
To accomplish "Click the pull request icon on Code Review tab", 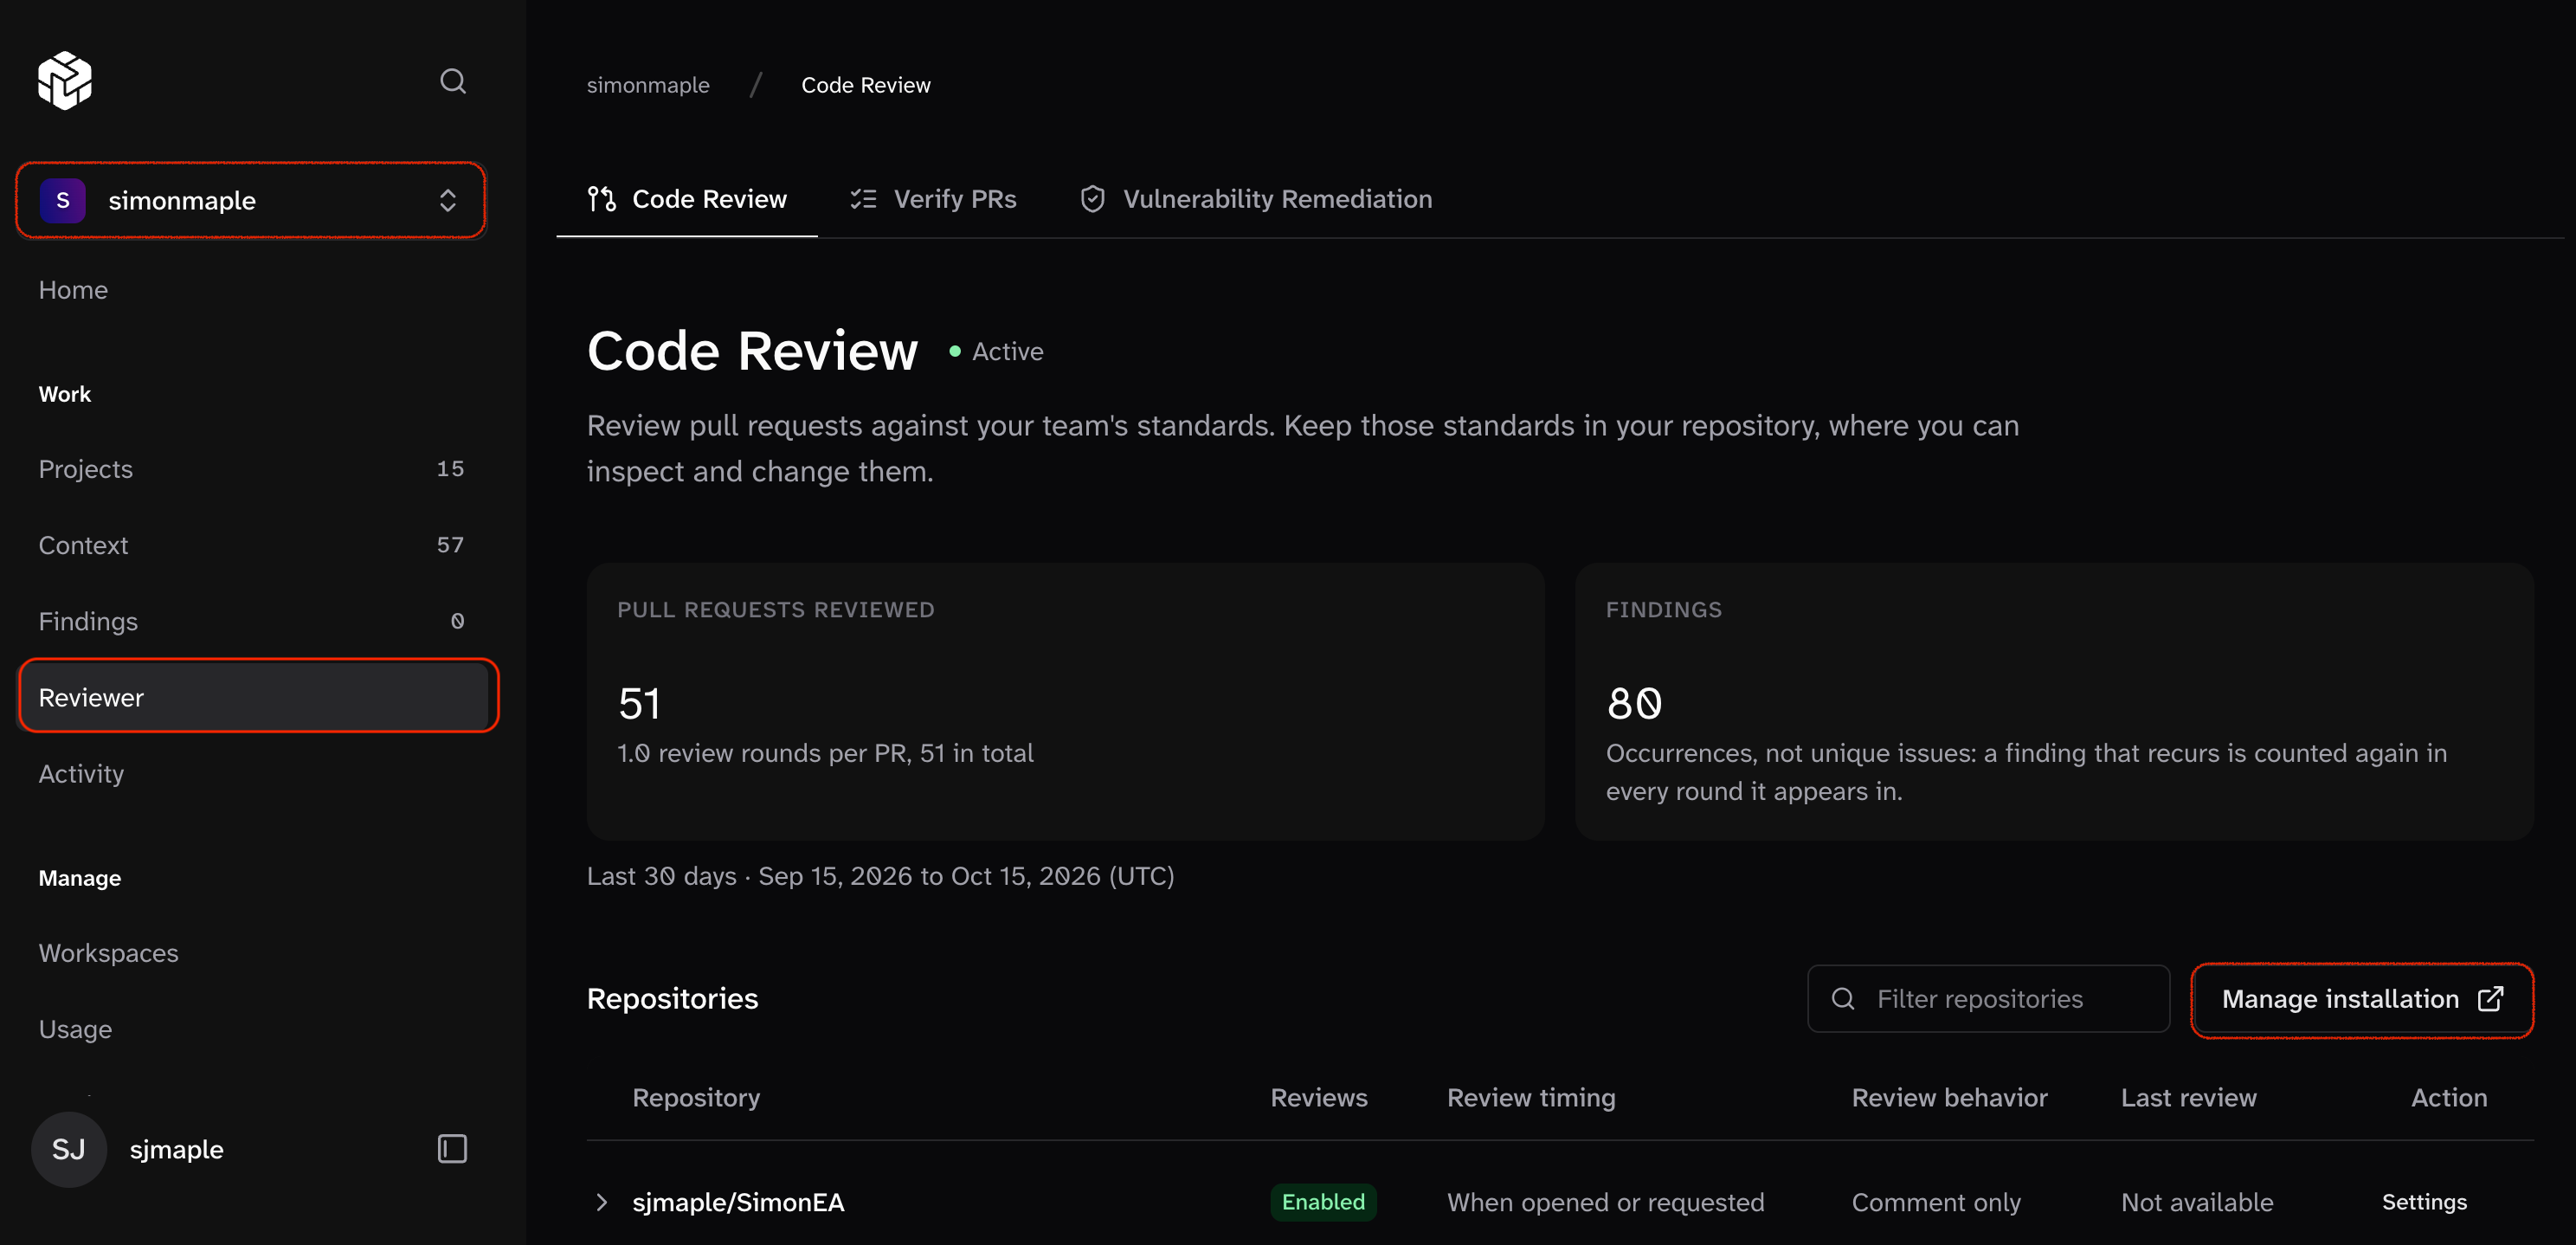I will coord(601,199).
